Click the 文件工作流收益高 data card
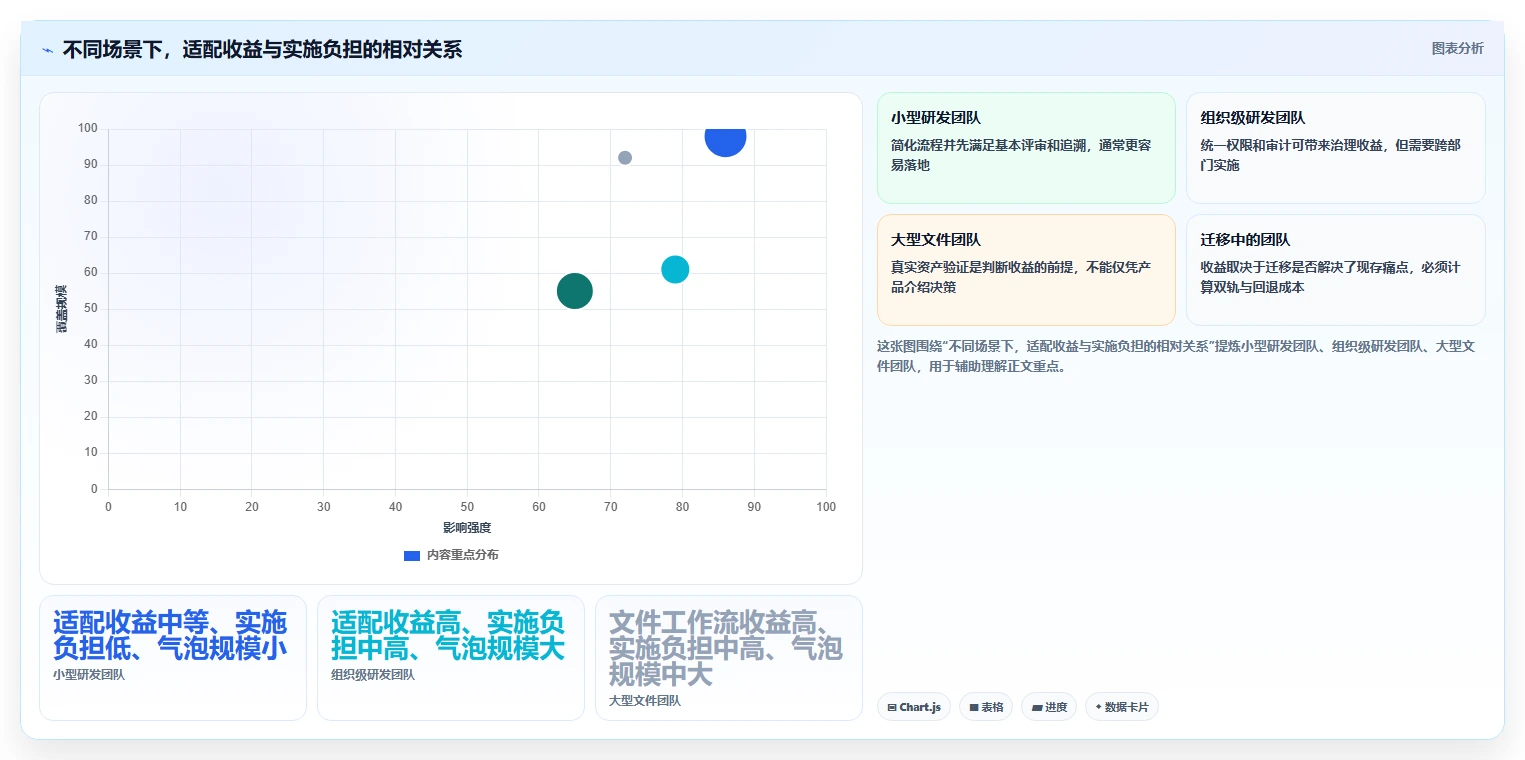1525x760 pixels. pos(728,657)
